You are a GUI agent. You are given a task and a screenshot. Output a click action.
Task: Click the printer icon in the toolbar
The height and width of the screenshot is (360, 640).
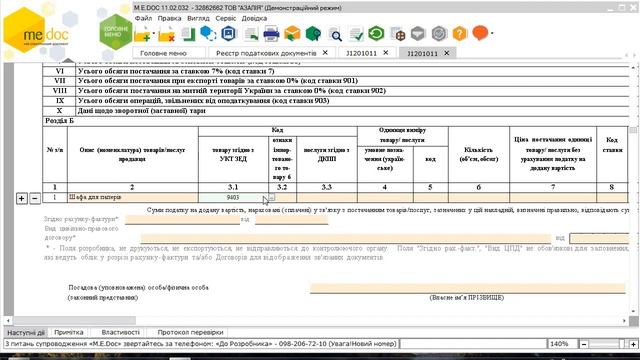pyautogui.click(x=271, y=34)
